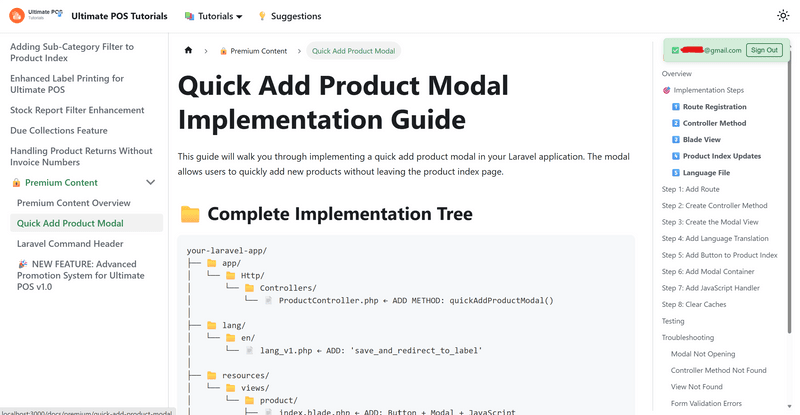Click the Language File number 5 icon
Screen dimensions: 800x415
point(676,173)
